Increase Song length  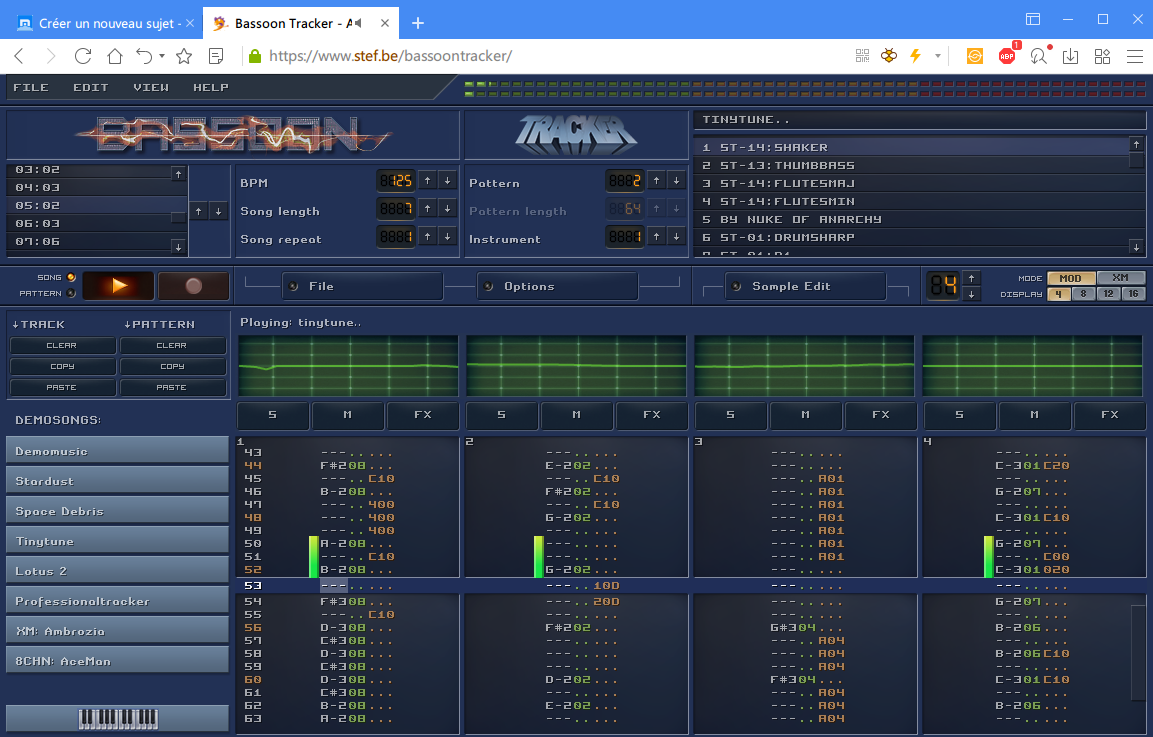pyautogui.click(x=427, y=208)
